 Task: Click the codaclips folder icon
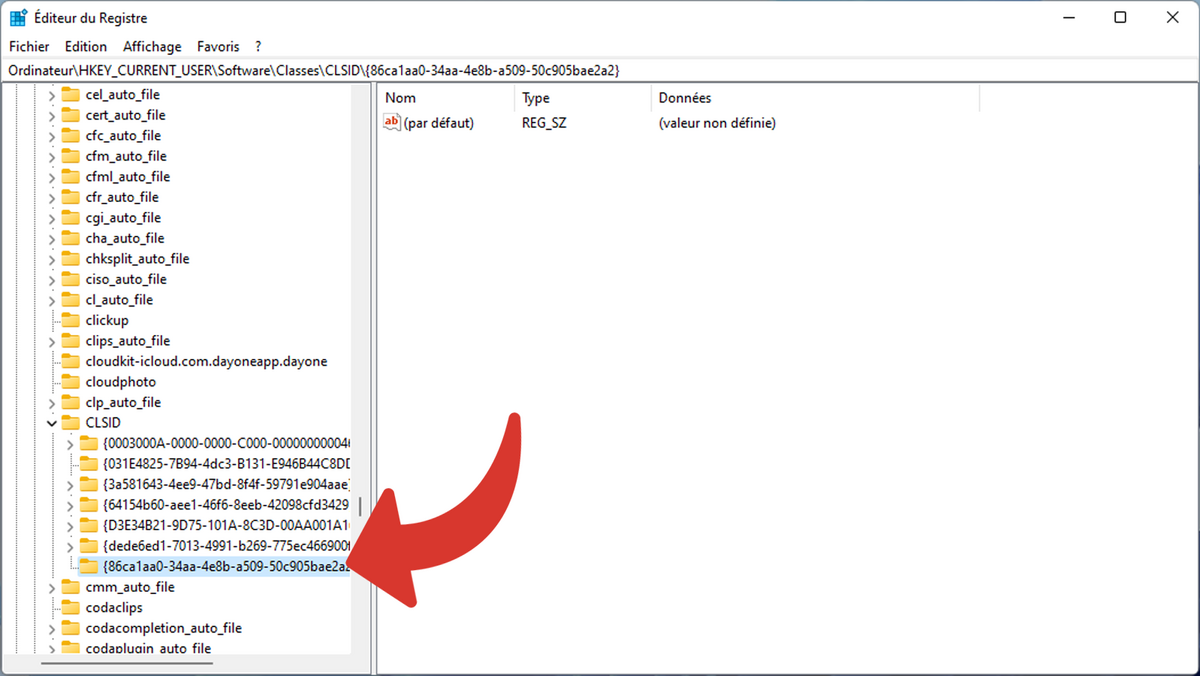click(x=70, y=607)
